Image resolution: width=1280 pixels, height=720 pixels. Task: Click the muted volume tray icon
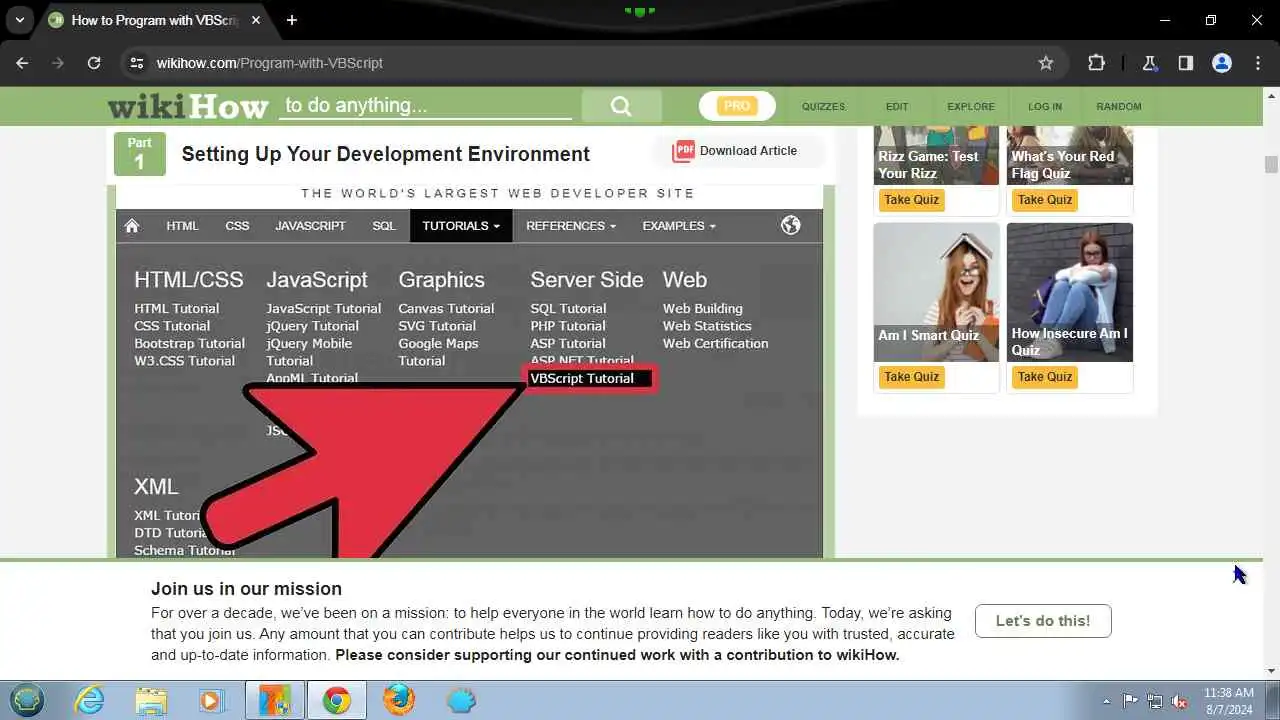pos(1180,701)
